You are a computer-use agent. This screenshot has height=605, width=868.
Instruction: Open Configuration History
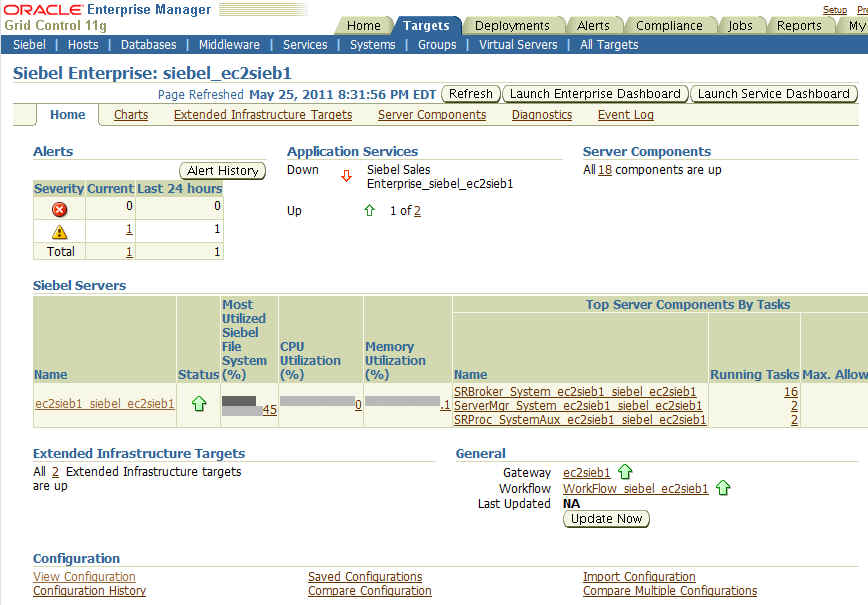coord(89,591)
